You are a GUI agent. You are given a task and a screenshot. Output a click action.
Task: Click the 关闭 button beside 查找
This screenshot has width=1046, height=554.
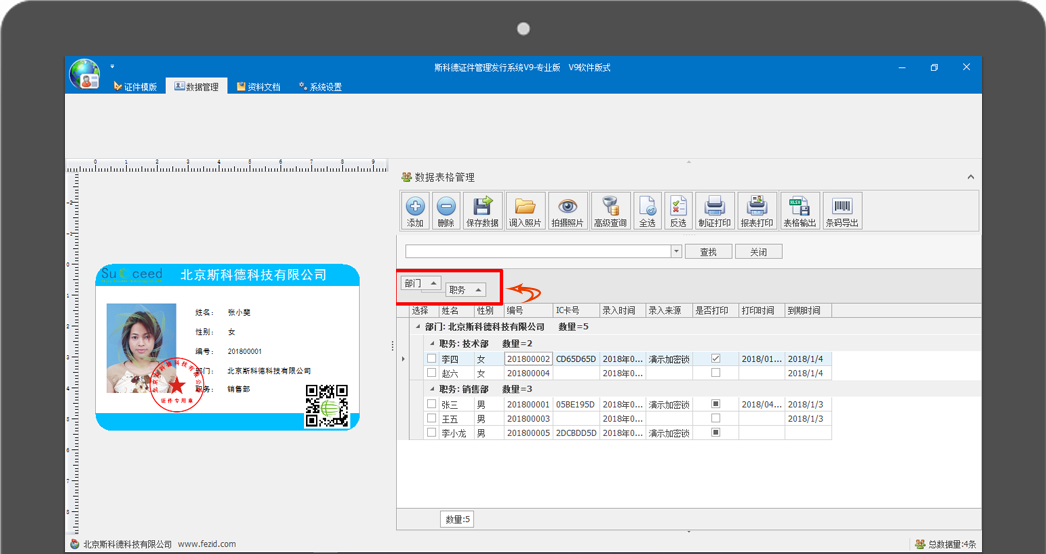(758, 252)
